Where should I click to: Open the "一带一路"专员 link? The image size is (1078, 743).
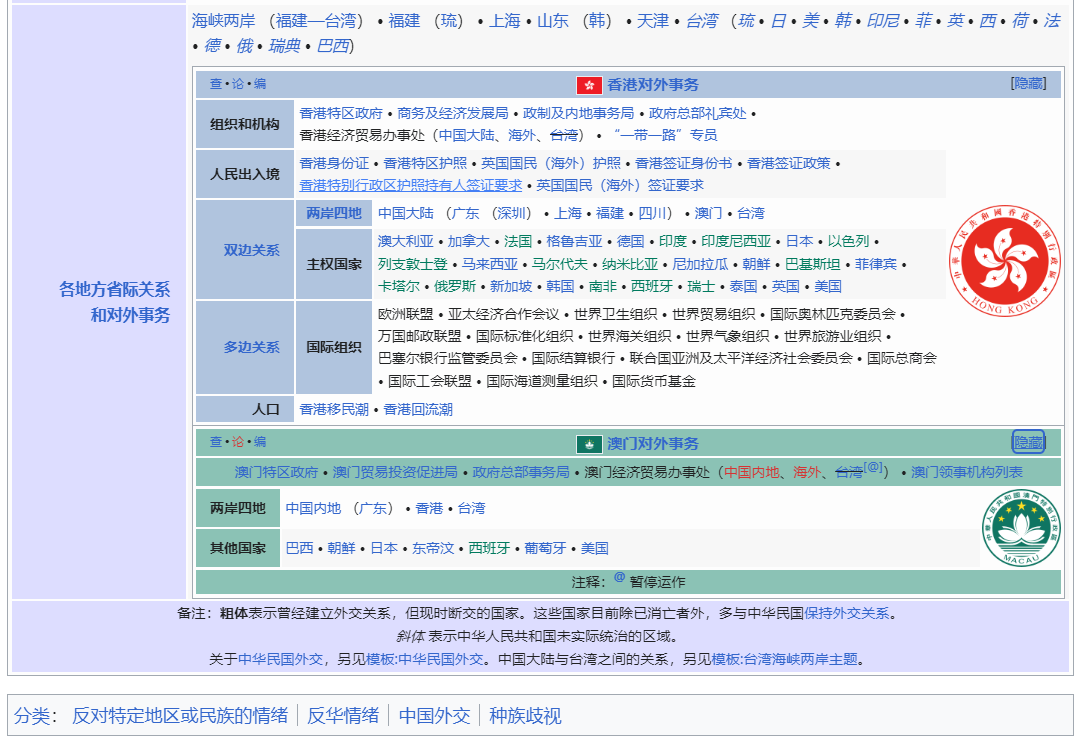[665, 135]
